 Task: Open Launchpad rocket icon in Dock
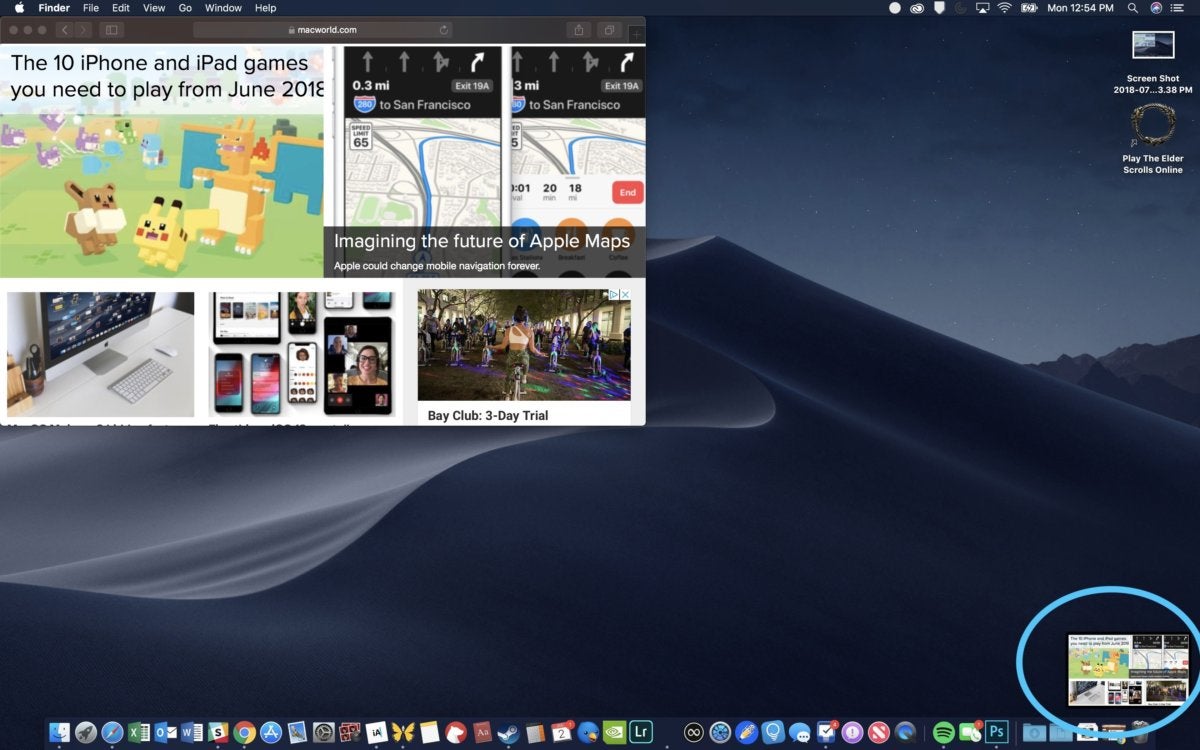click(86, 733)
